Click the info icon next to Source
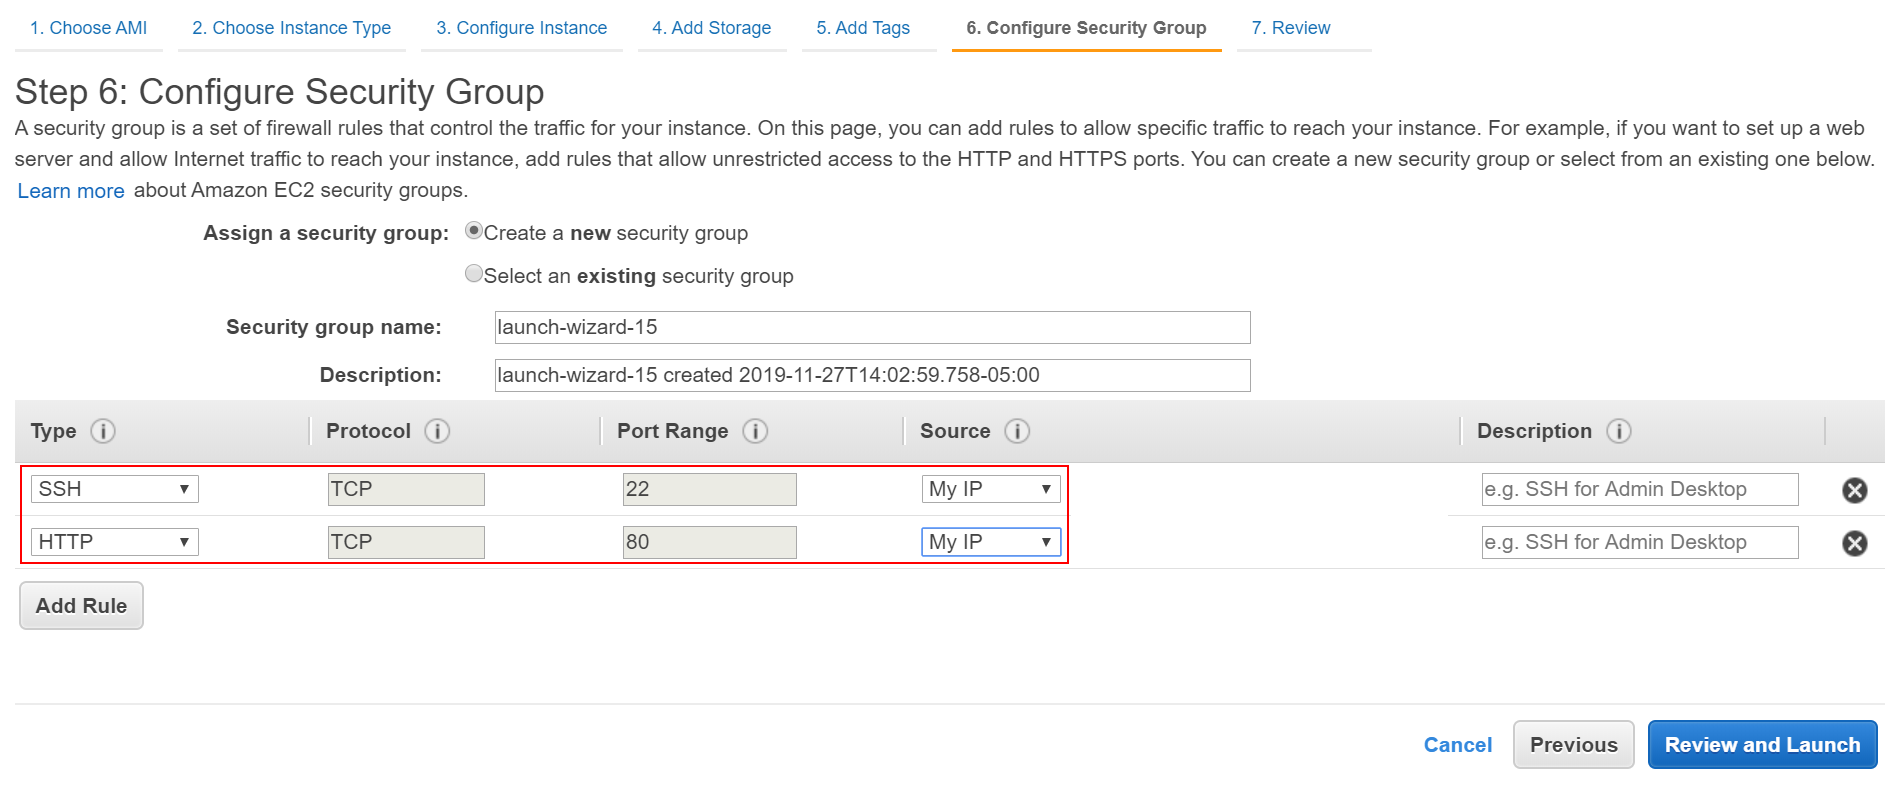1896x787 pixels. tap(1017, 431)
